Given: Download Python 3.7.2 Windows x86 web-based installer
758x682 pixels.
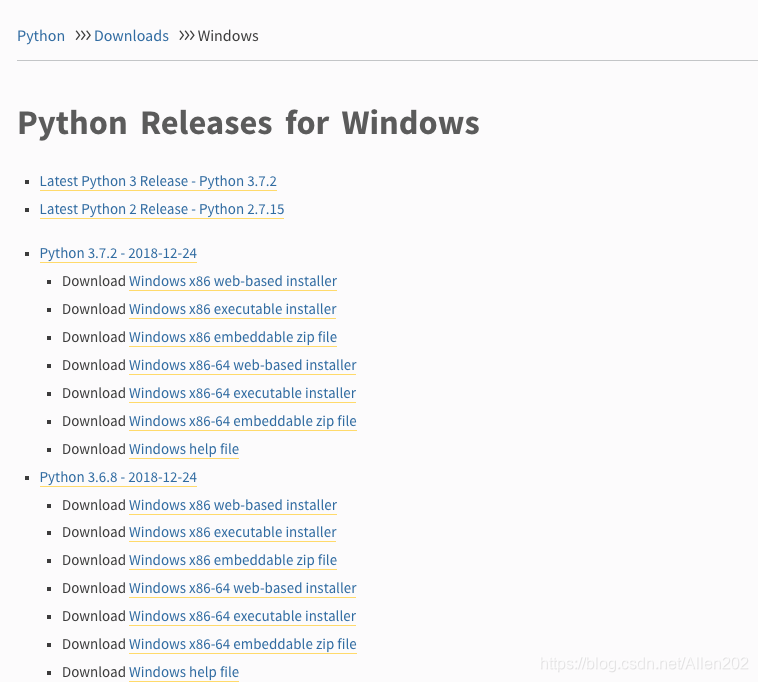Looking at the screenshot, I should [233, 281].
